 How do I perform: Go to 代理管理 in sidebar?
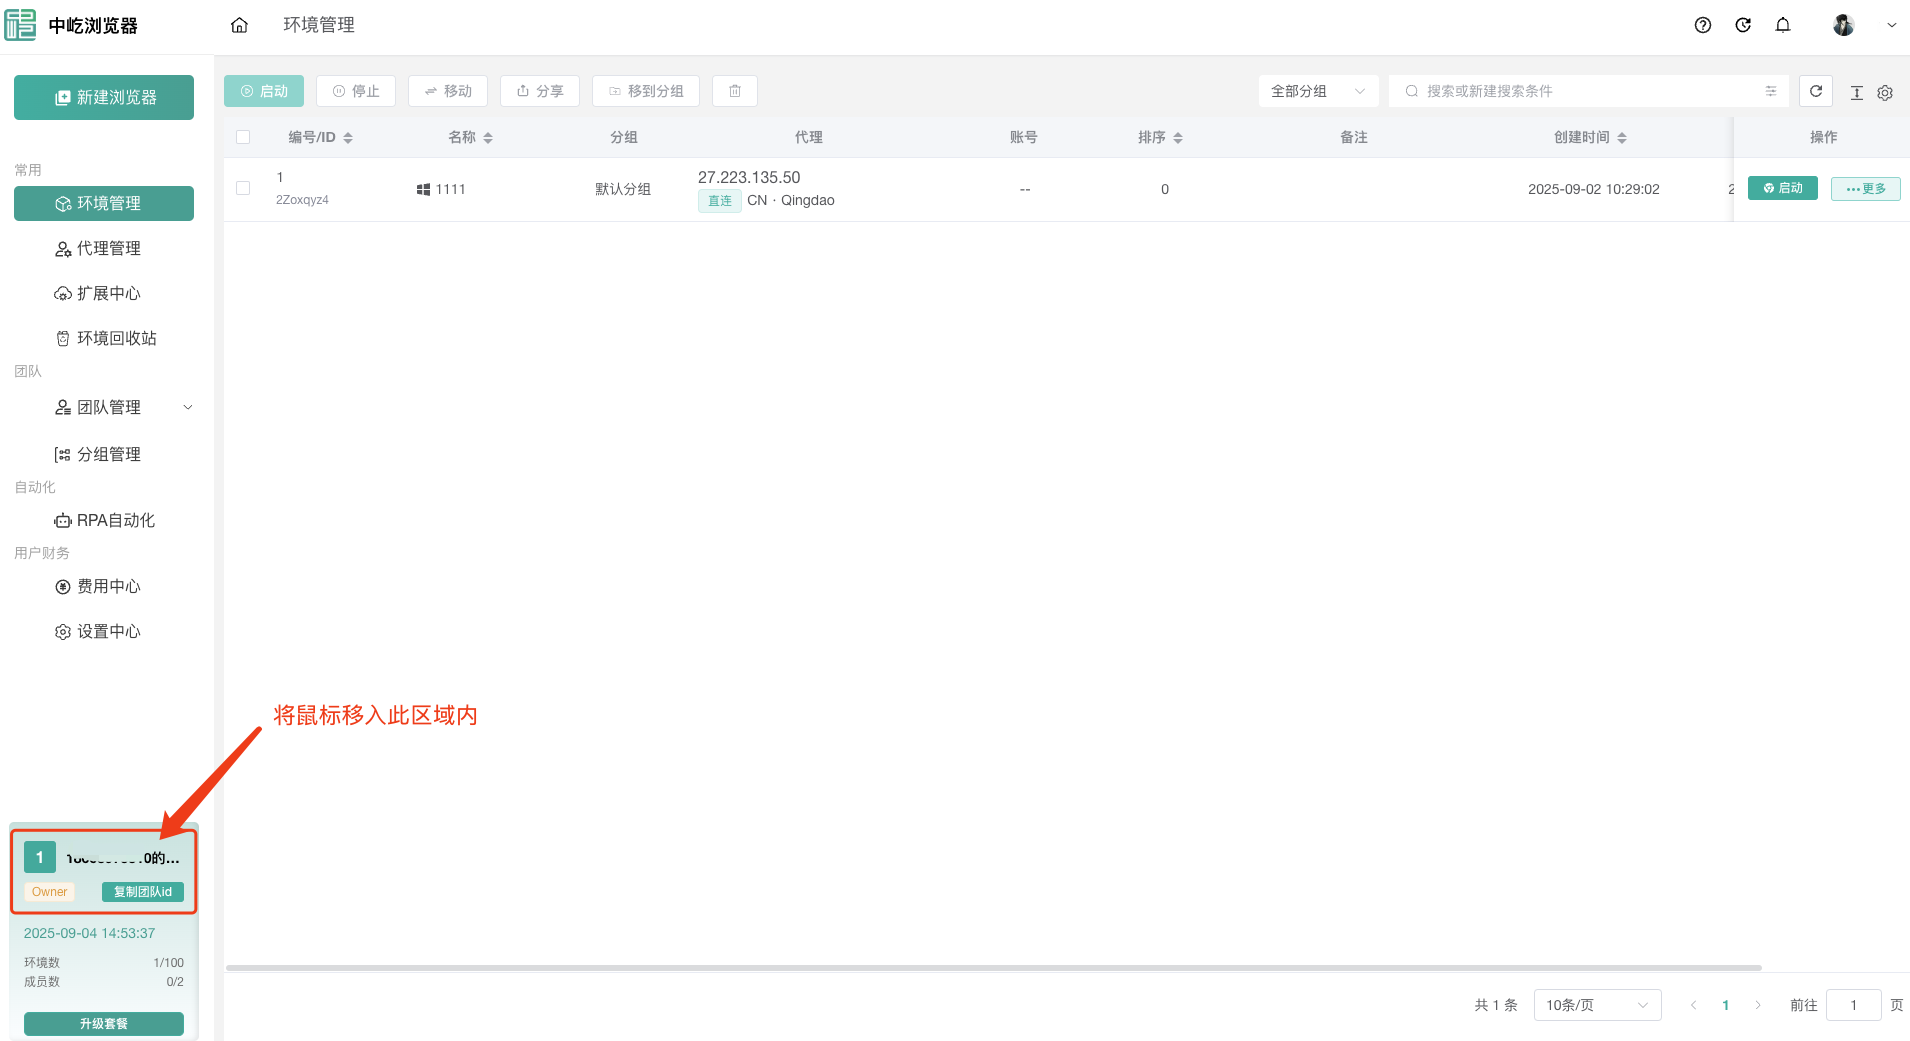tap(108, 248)
